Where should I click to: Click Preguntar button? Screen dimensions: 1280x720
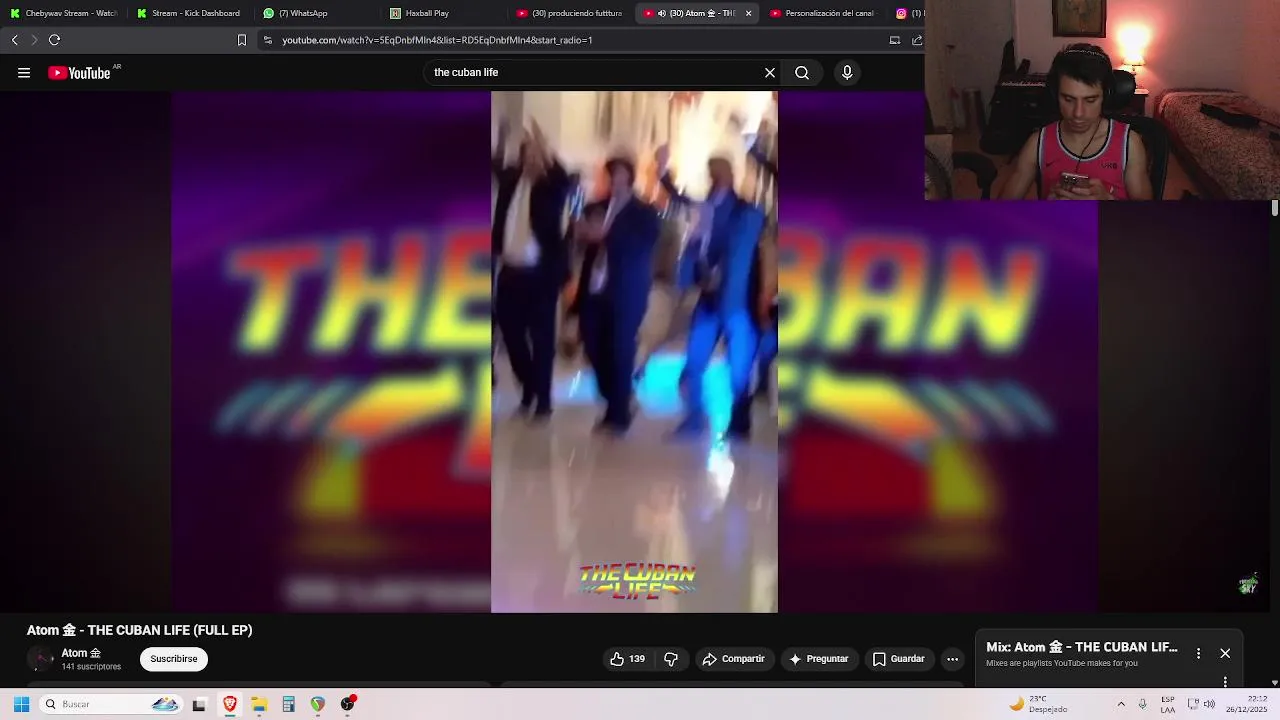tap(819, 659)
